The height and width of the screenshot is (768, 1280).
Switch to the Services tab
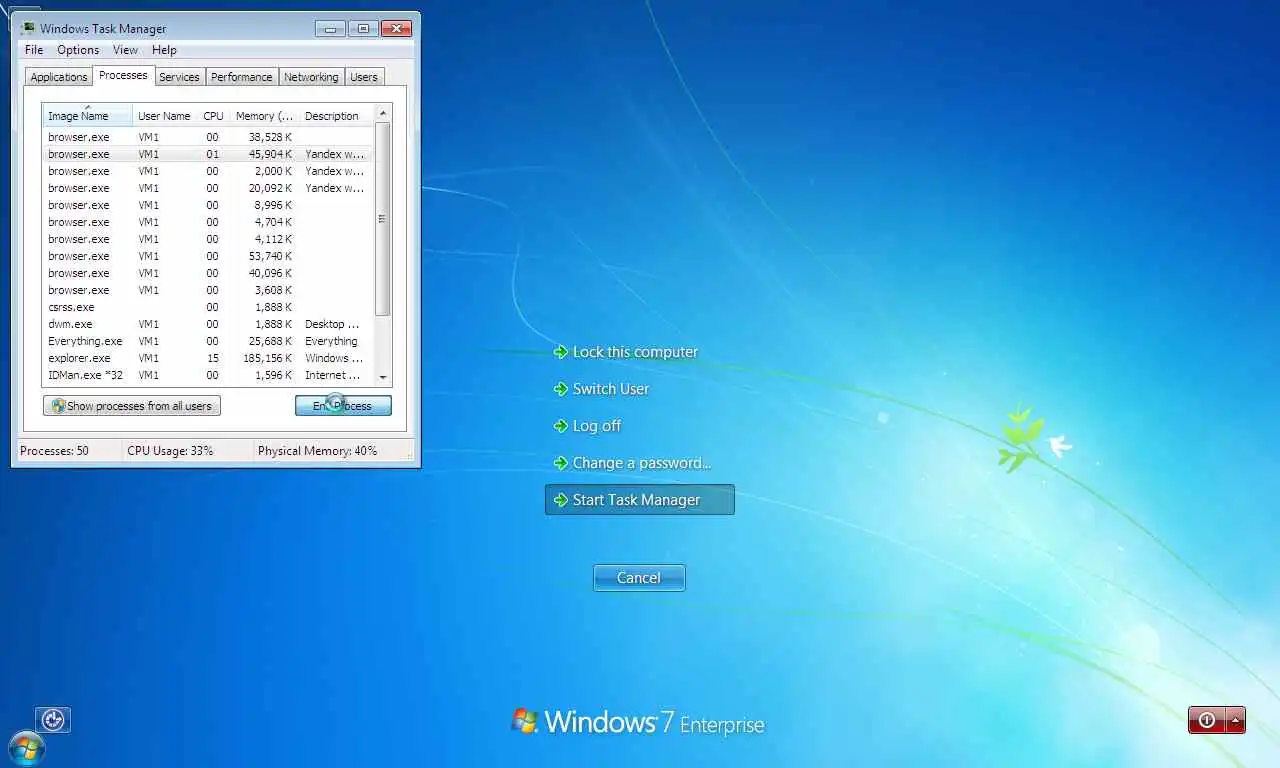180,77
